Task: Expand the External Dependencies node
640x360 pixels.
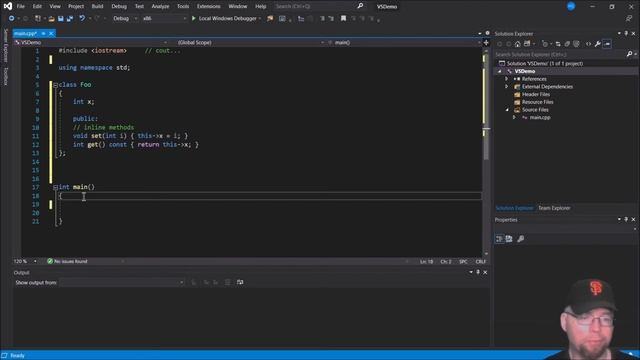Action: click(507, 87)
